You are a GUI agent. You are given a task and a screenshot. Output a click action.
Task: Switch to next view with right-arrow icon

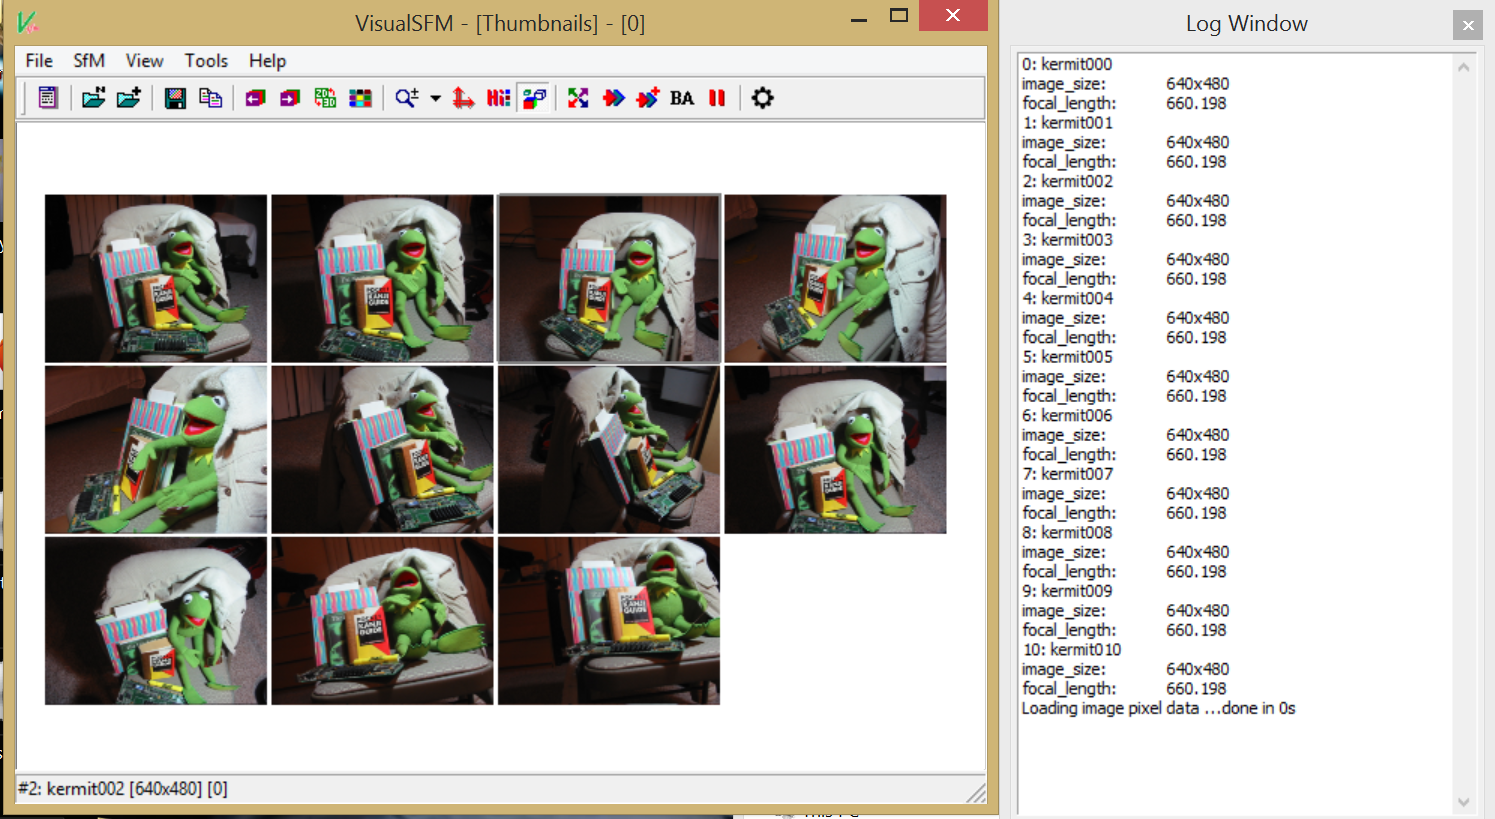coord(290,98)
